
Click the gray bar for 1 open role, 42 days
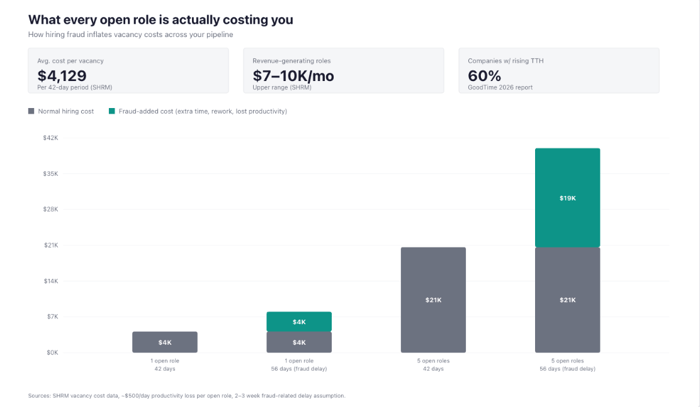[165, 342]
